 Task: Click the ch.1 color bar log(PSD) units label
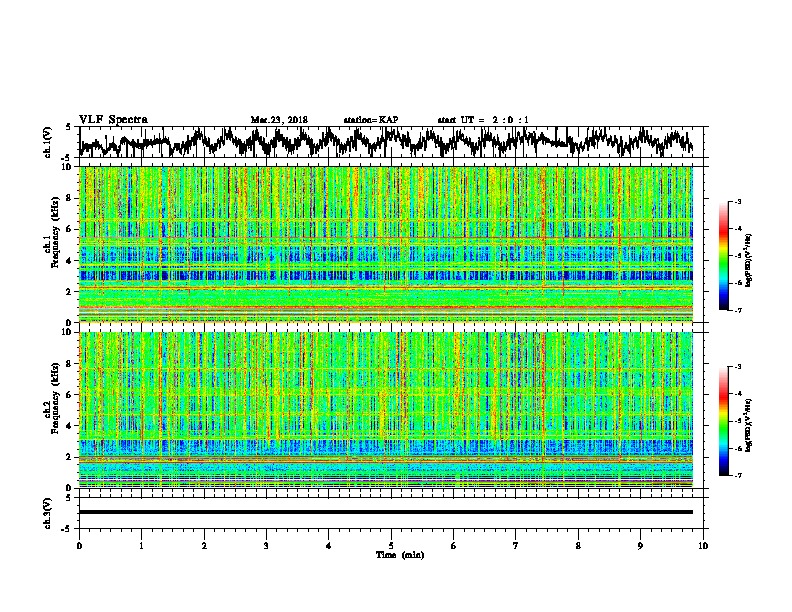point(749,260)
